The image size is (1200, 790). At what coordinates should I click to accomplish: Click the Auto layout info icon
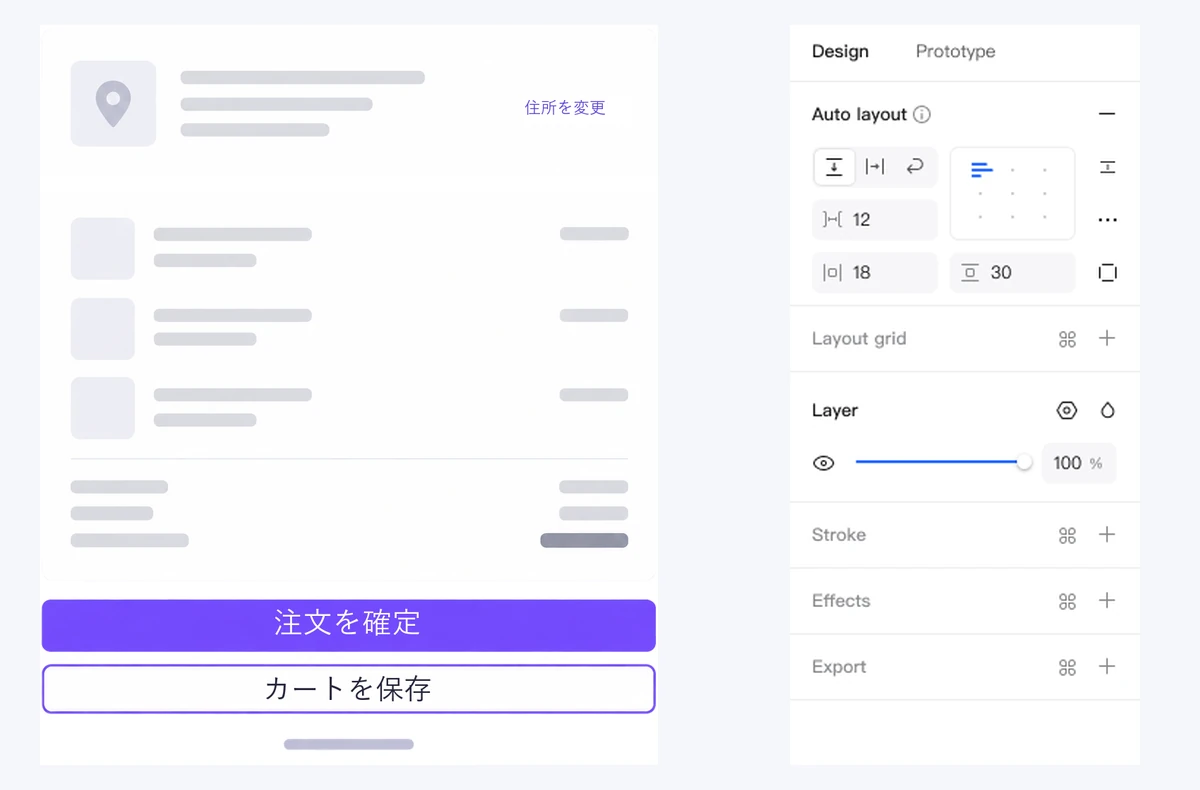click(922, 114)
